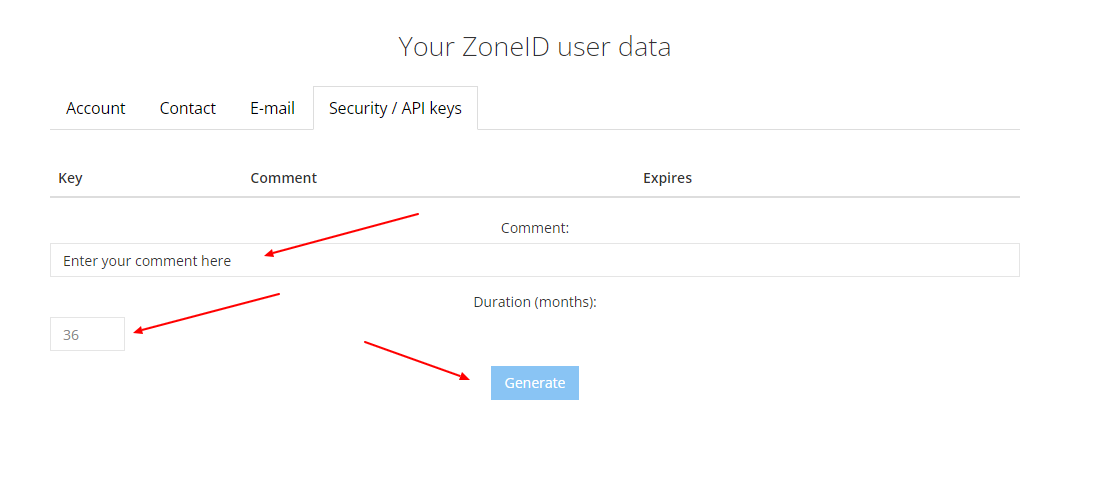Click the red arrow pointing at duration box
This screenshot has height=480, width=1094.
(x=207, y=312)
